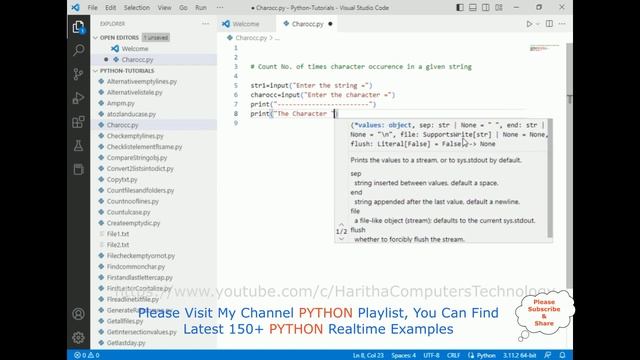Click the VS Code logo in title bar
The image size is (640, 360).
76,7
